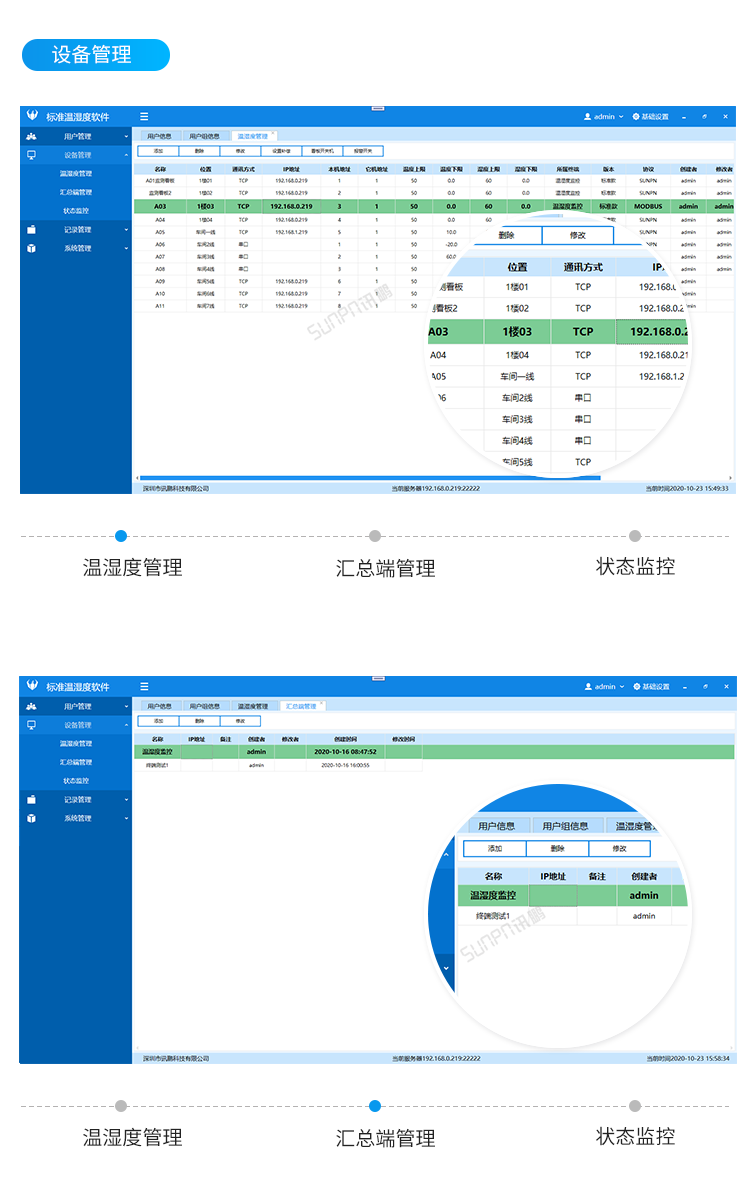Select the blue dot above the lower 汇总端管理 label
750x1203 pixels.
click(375, 1106)
